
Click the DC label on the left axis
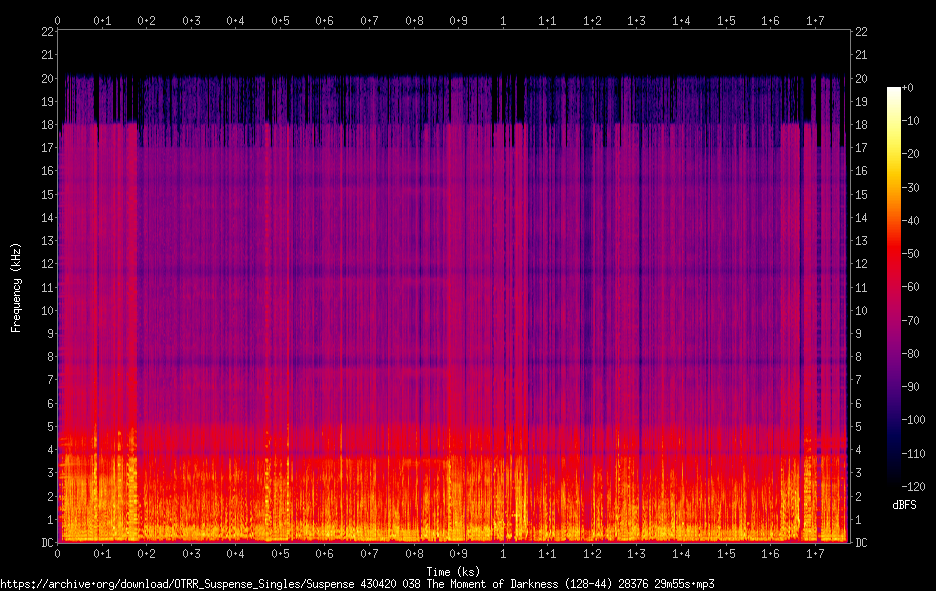click(48, 542)
